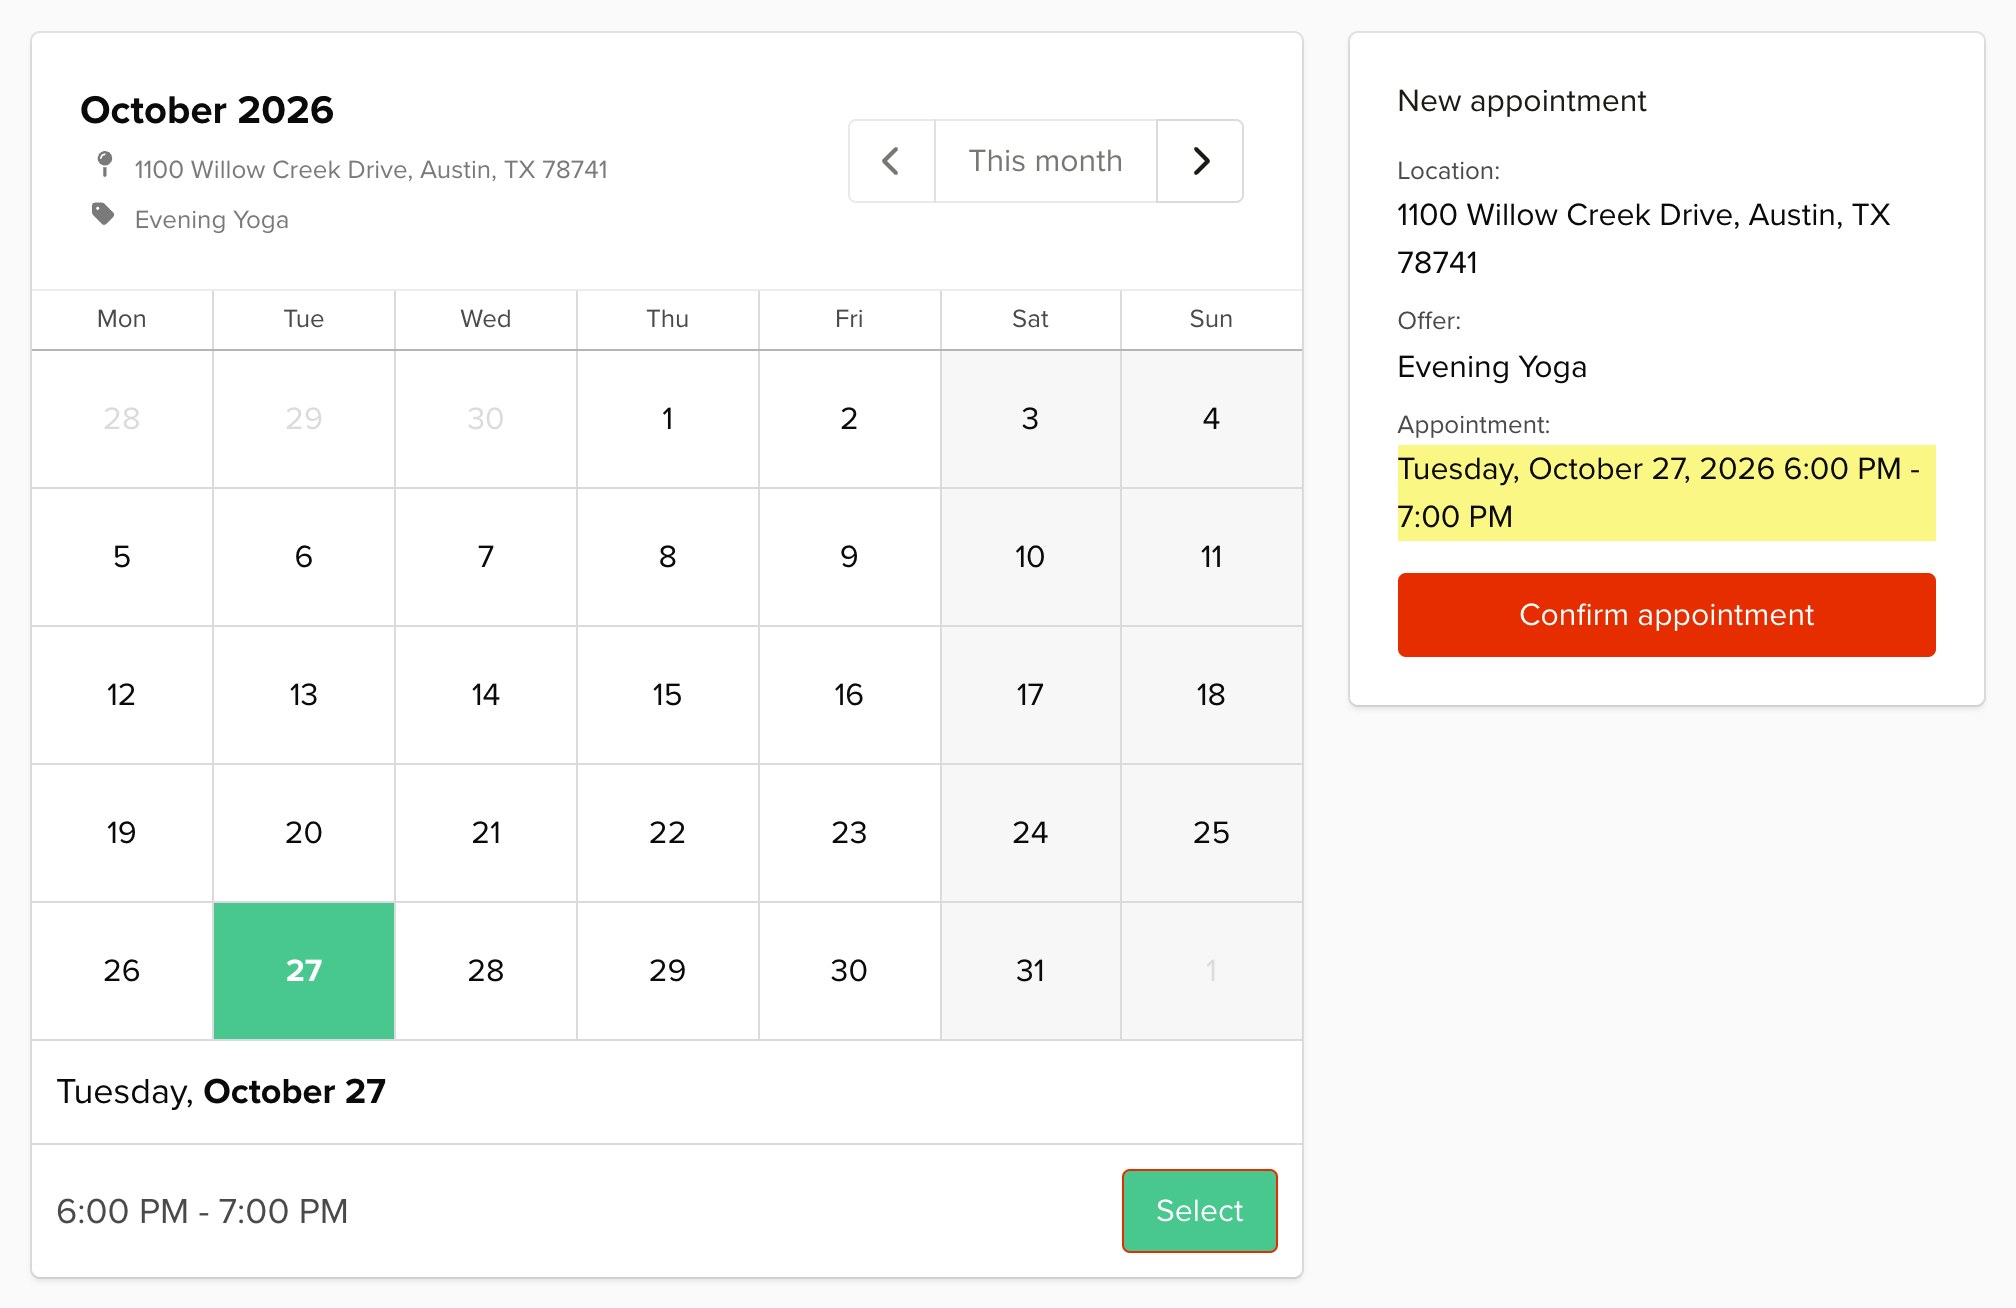
Task: Select Thursday October 22
Action: point(667,833)
